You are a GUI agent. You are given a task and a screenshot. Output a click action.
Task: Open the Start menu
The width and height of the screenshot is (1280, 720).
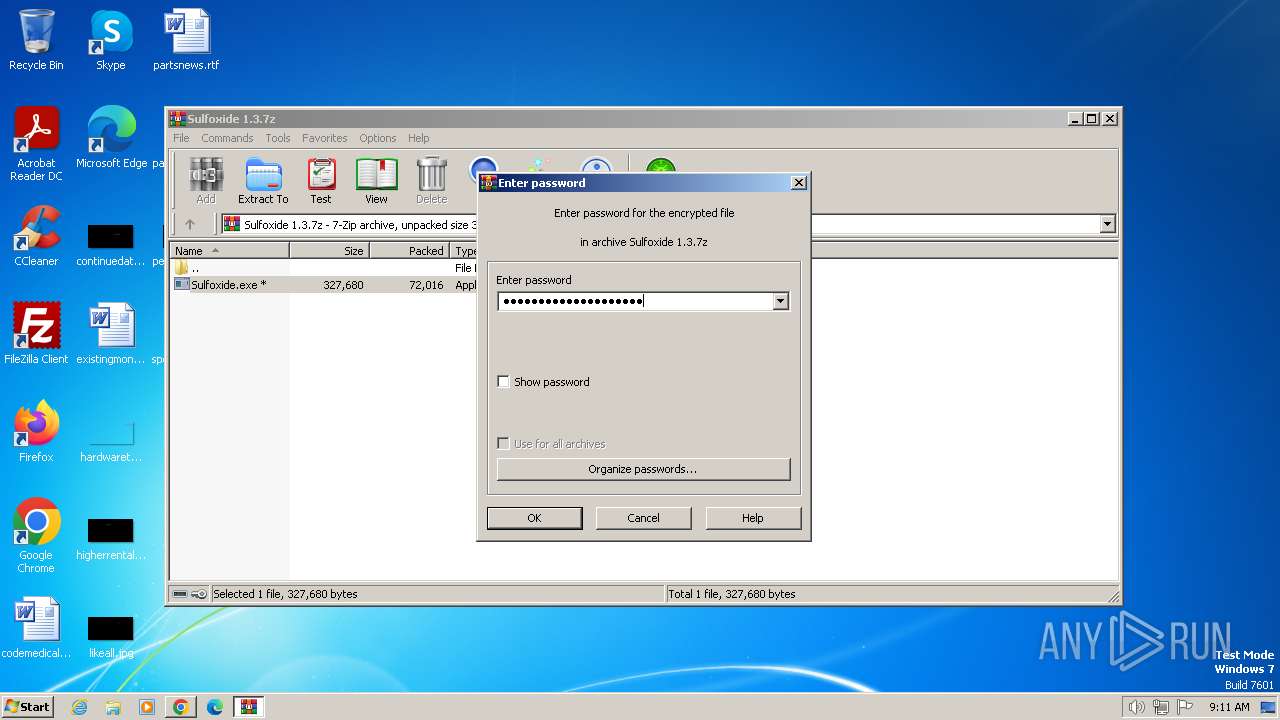tap(27, 707)
